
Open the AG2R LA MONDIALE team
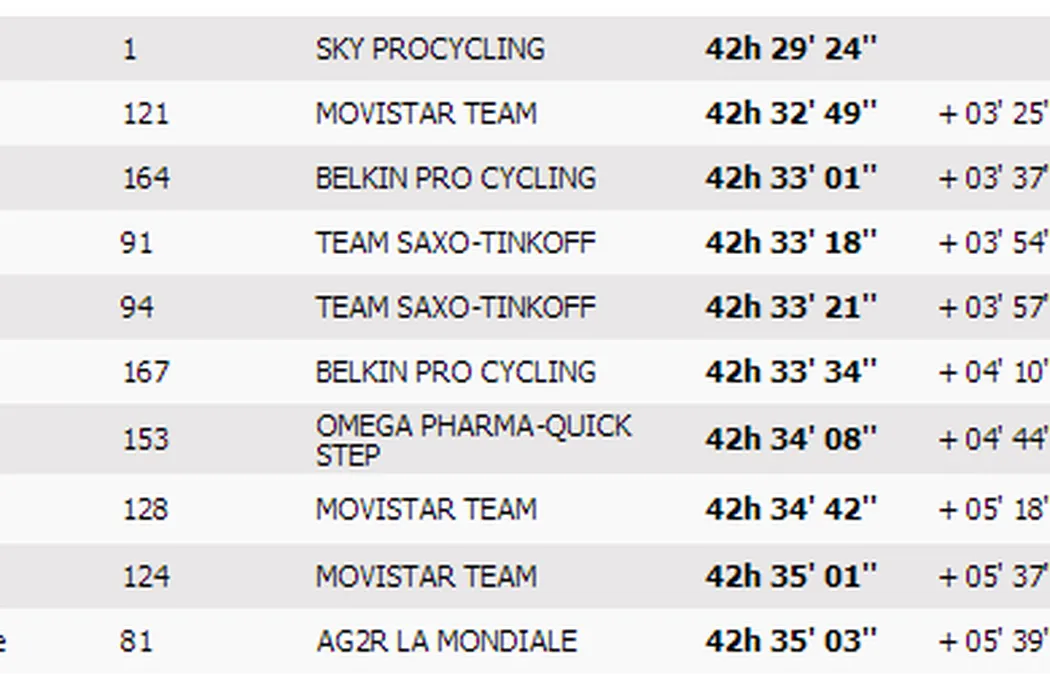tap(446, 641)
